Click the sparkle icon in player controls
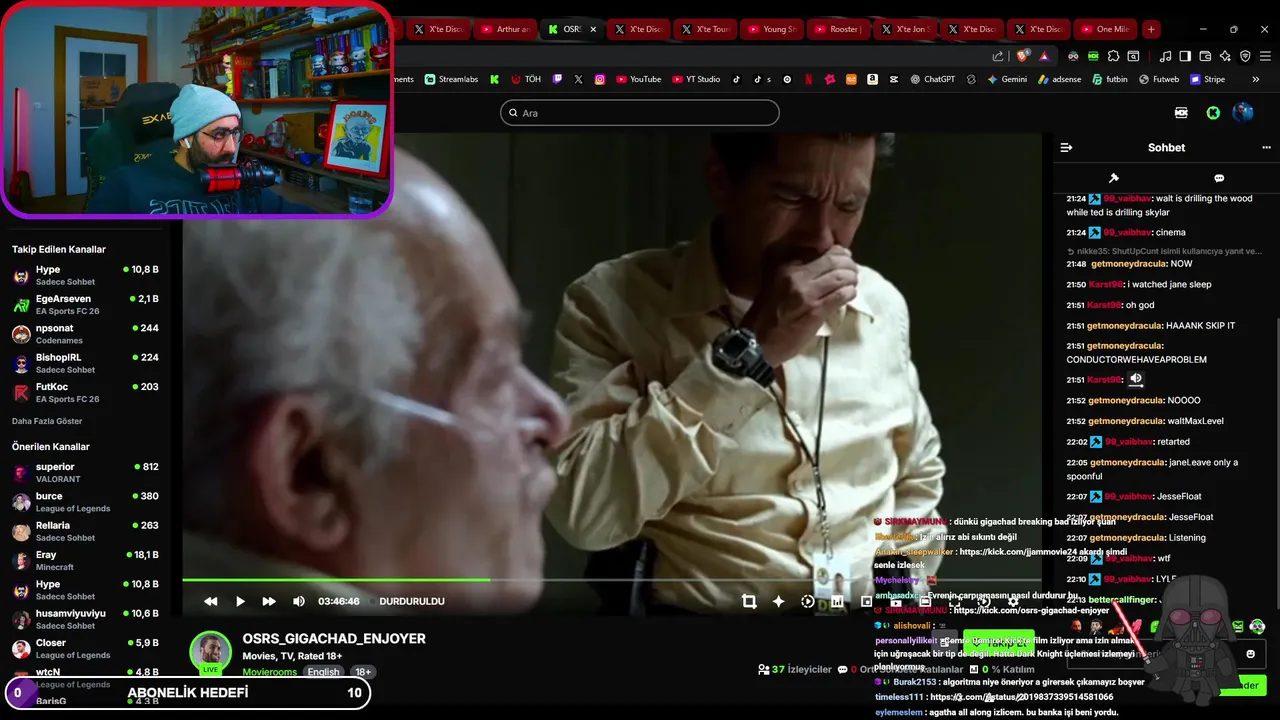The height and width of the screenshot is (720, 1280). (778, 601)
